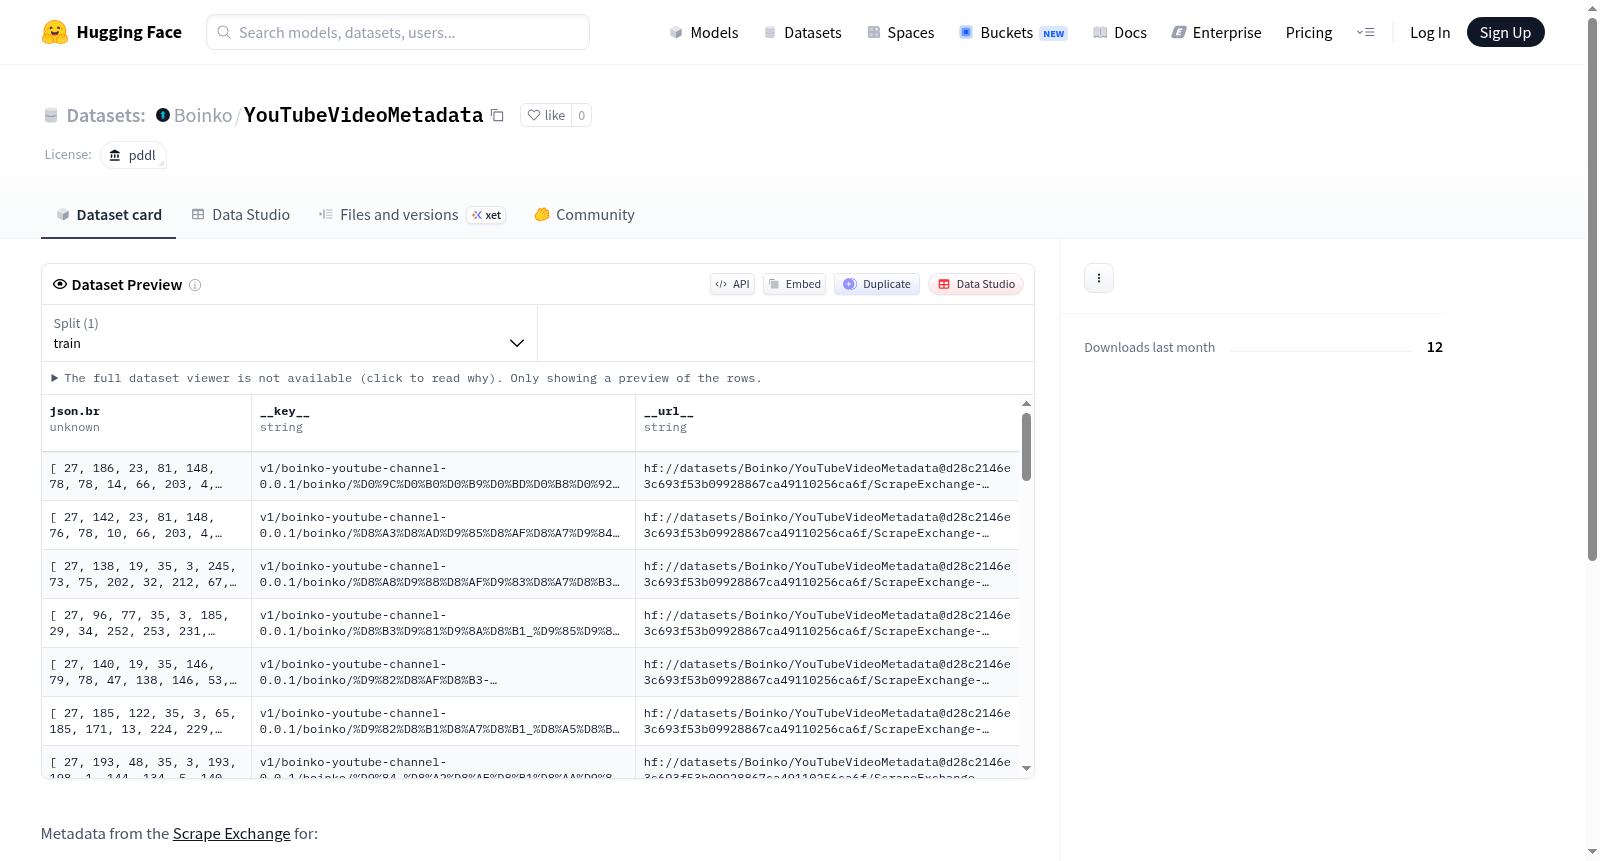The height and width of the screenshot is (861, 1600).
Task: Click the key cell containing "%D9%82%D8%B1%D8%A7"
Action: [443, 721]
